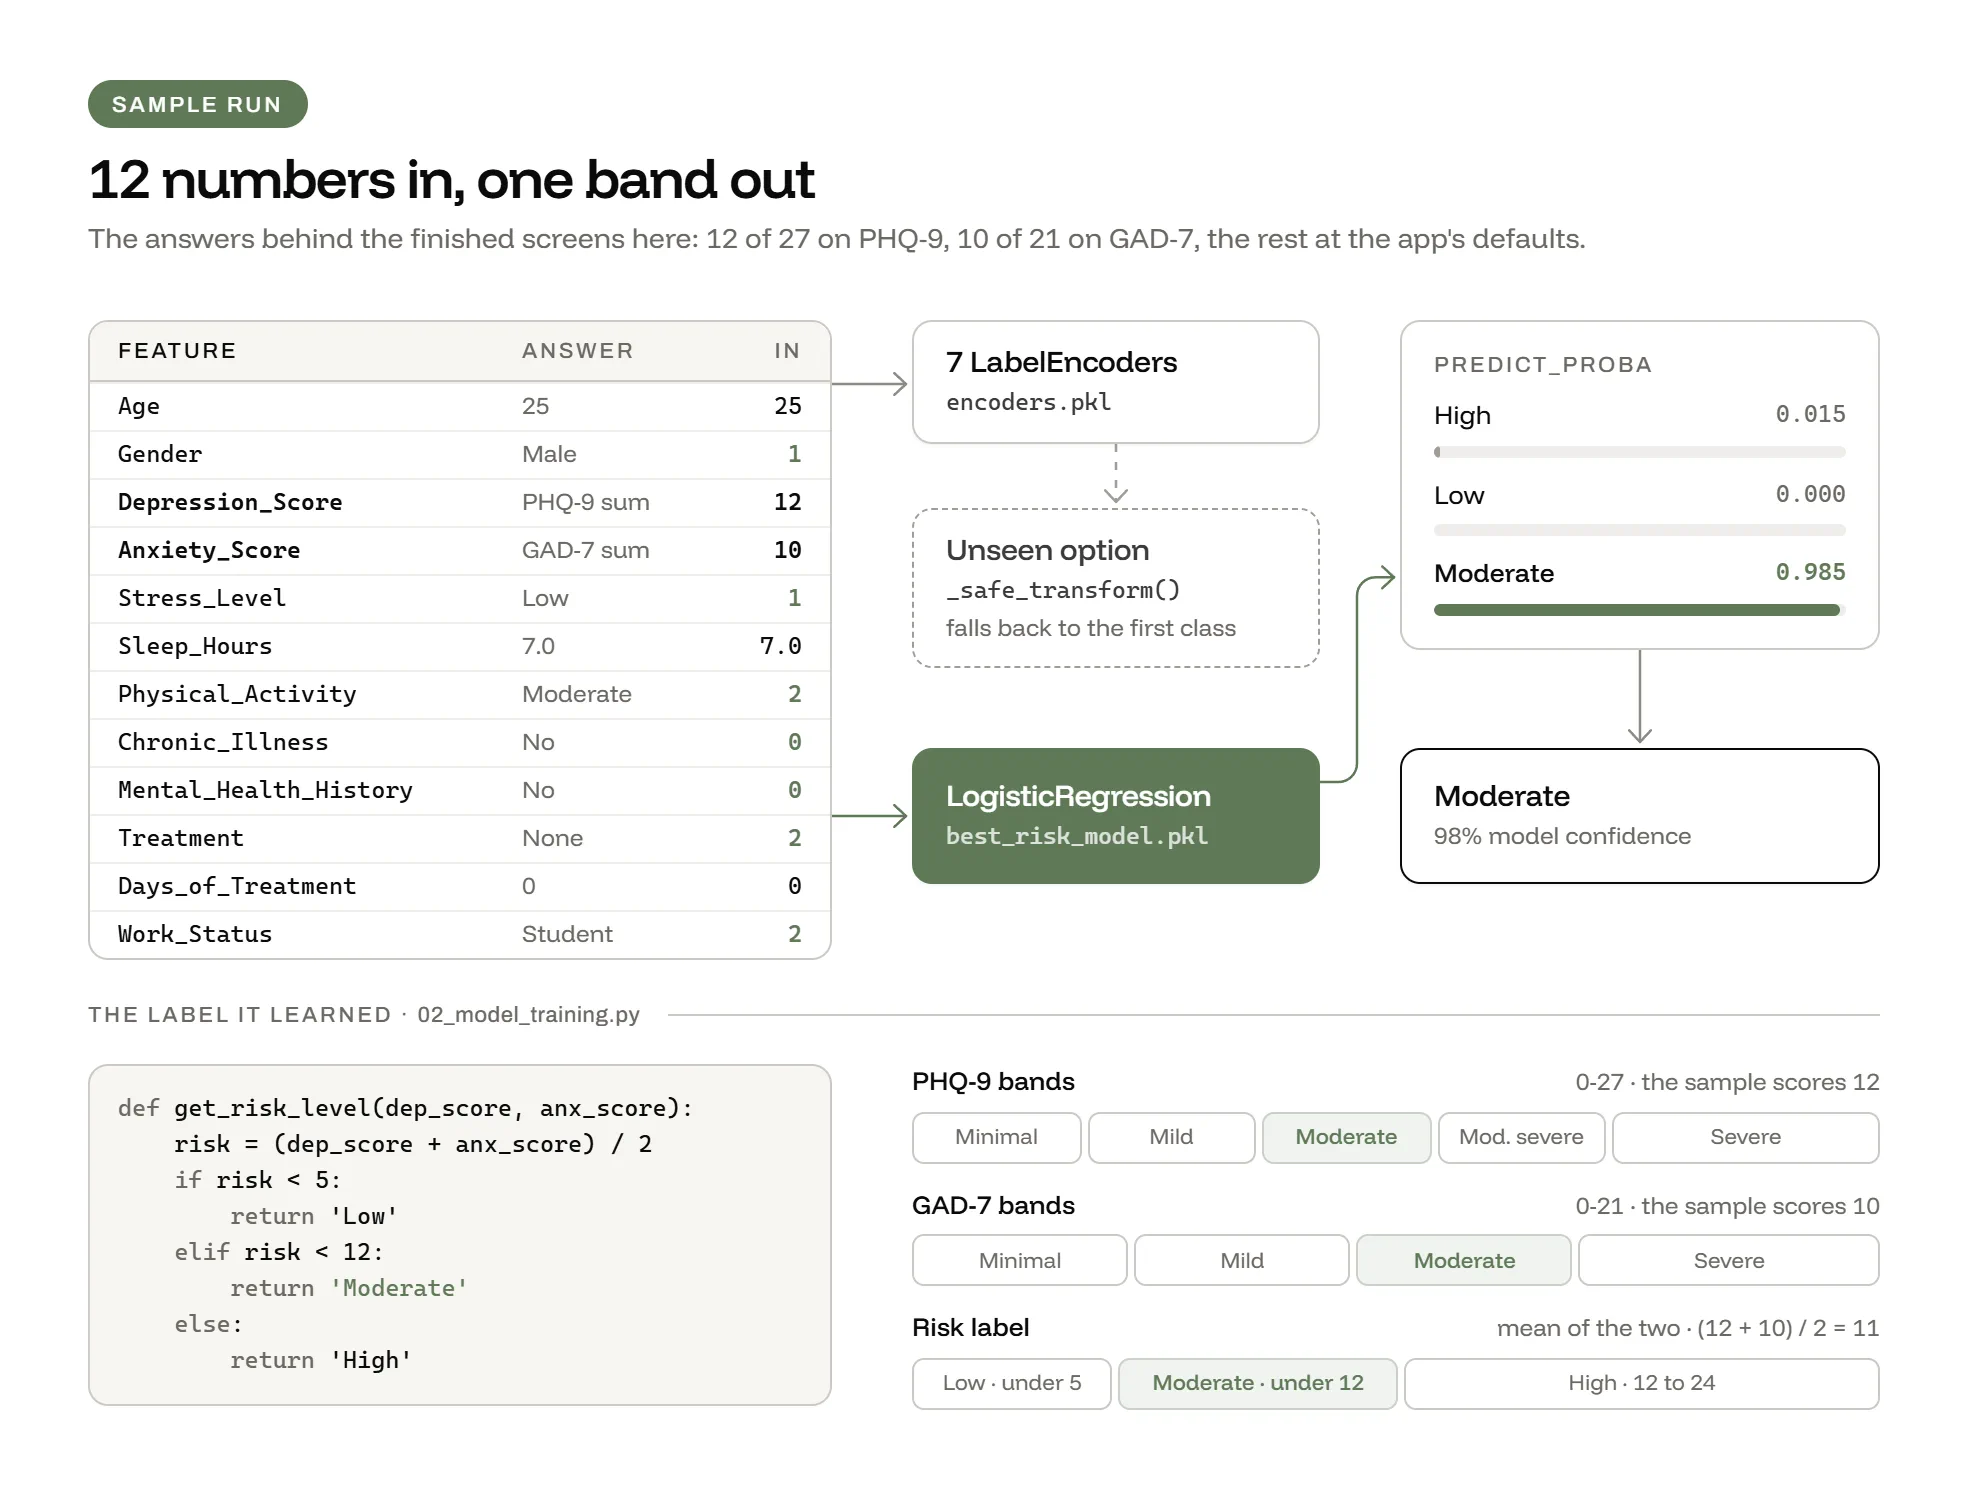Click the 02_model_training.py file name
Viewport: 1968px width, 1504px height.
coord(528,1014)
